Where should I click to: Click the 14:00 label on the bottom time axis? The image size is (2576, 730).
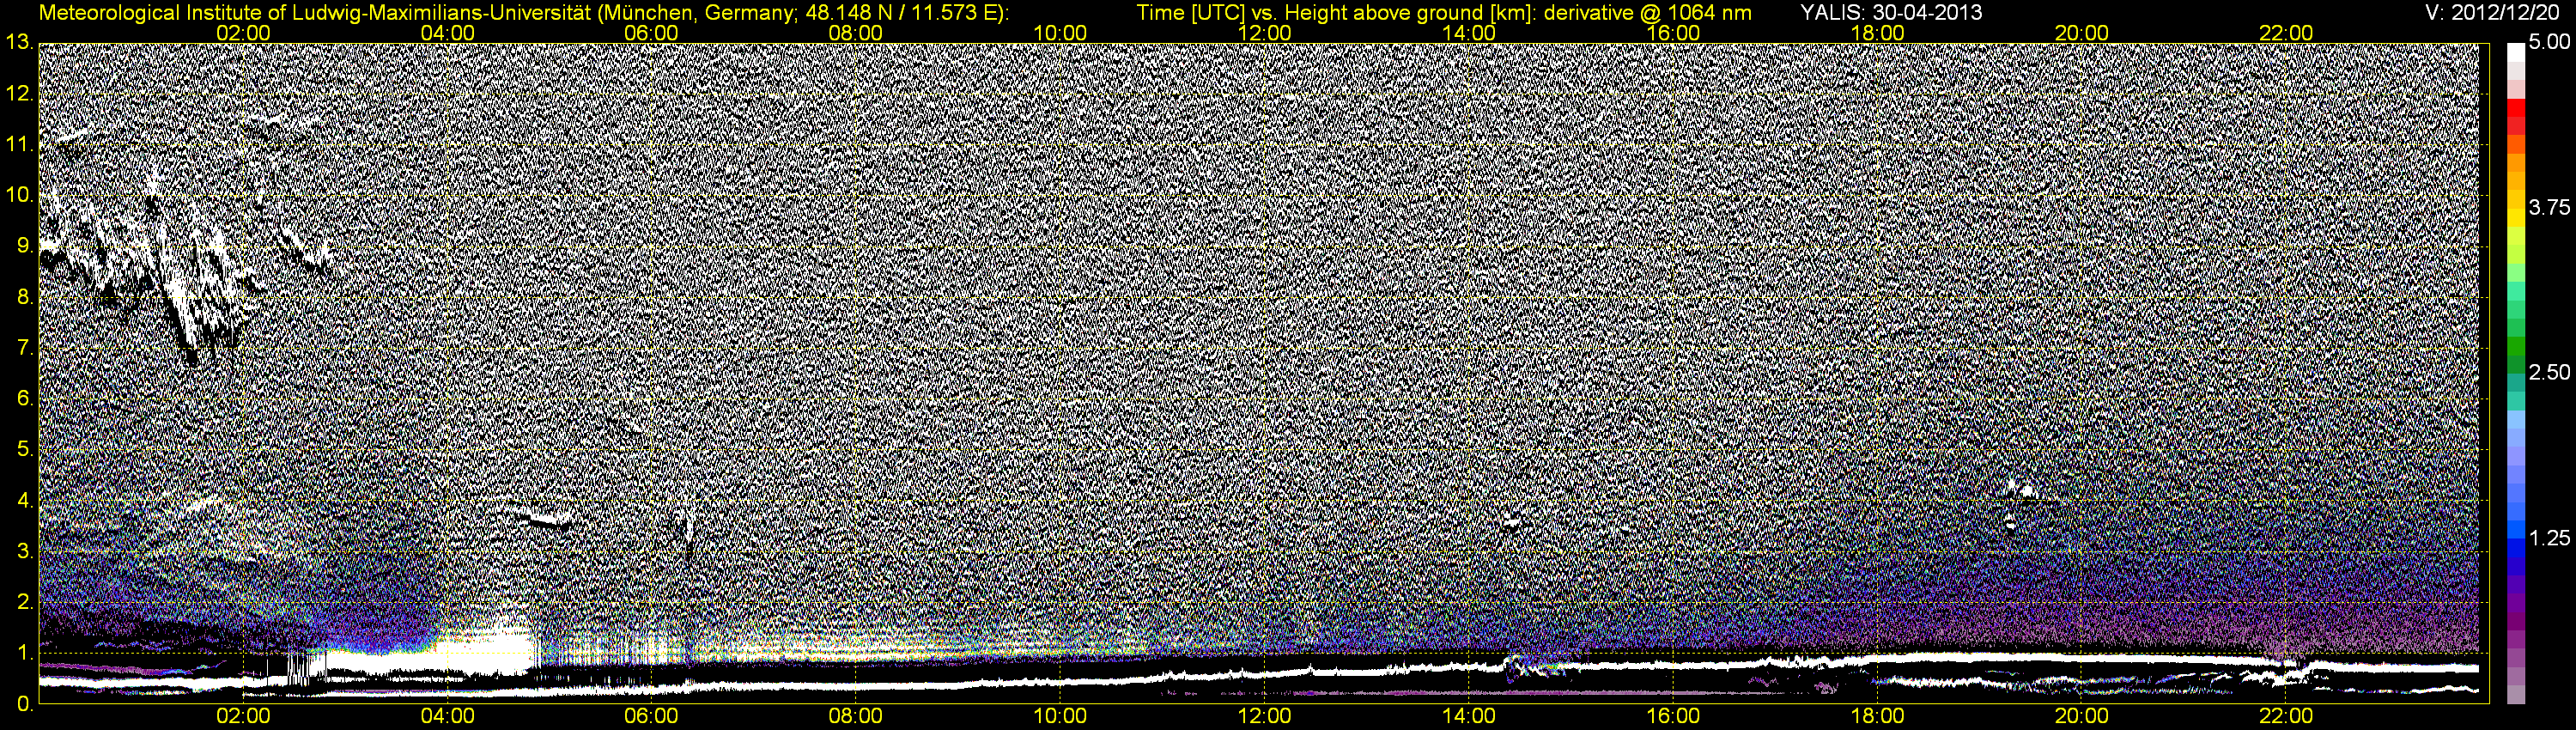click(1469, 717)
